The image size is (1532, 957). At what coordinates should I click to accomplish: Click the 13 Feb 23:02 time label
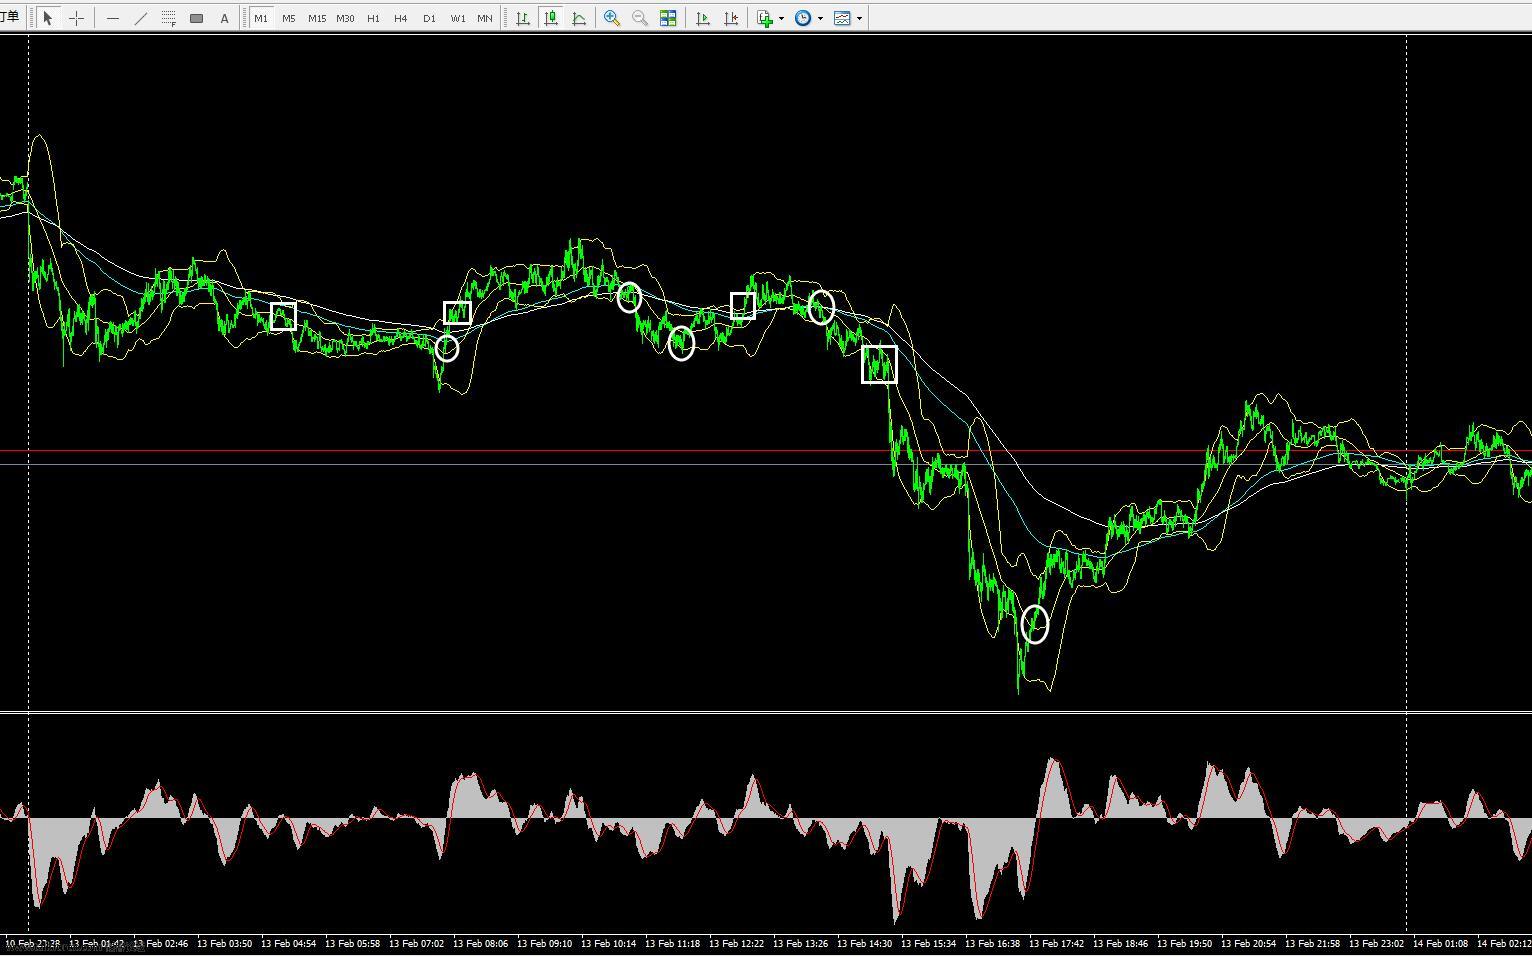point(1378,943)
